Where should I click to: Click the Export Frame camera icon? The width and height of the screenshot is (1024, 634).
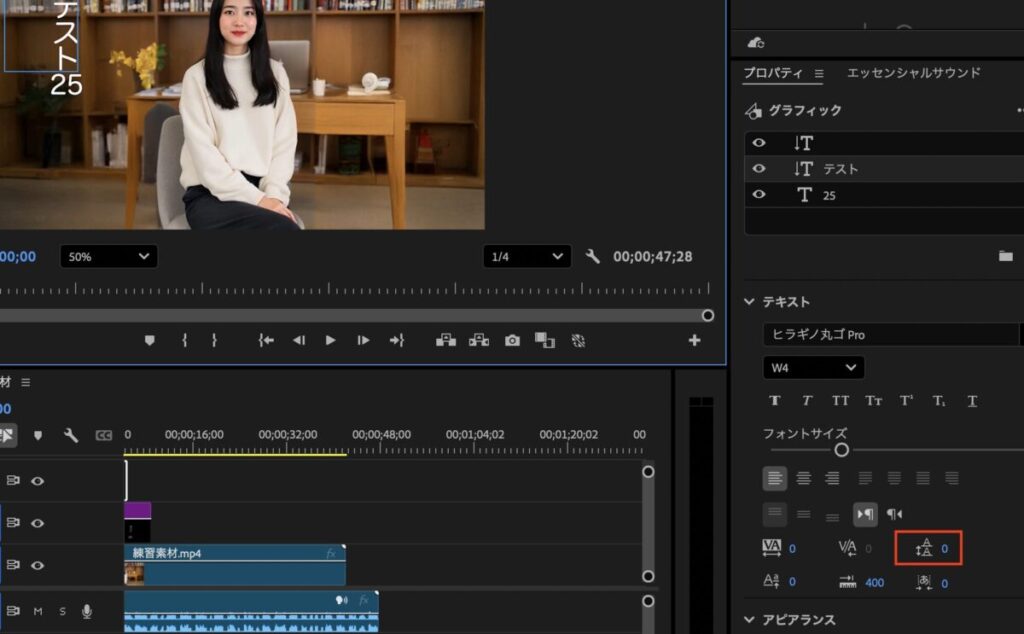tap(512, 340)
